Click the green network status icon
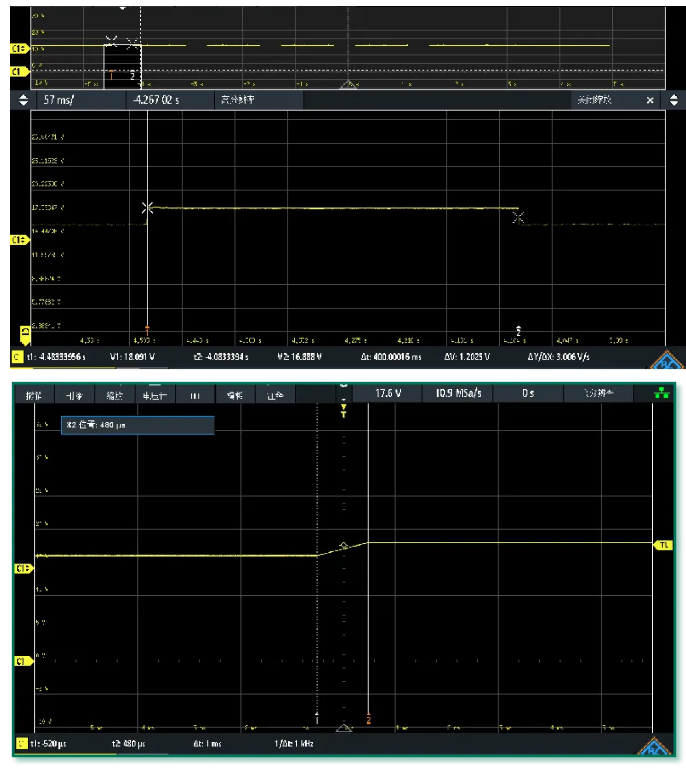The height and width of the screenshot is (768, 686). [x=661, y=394]
